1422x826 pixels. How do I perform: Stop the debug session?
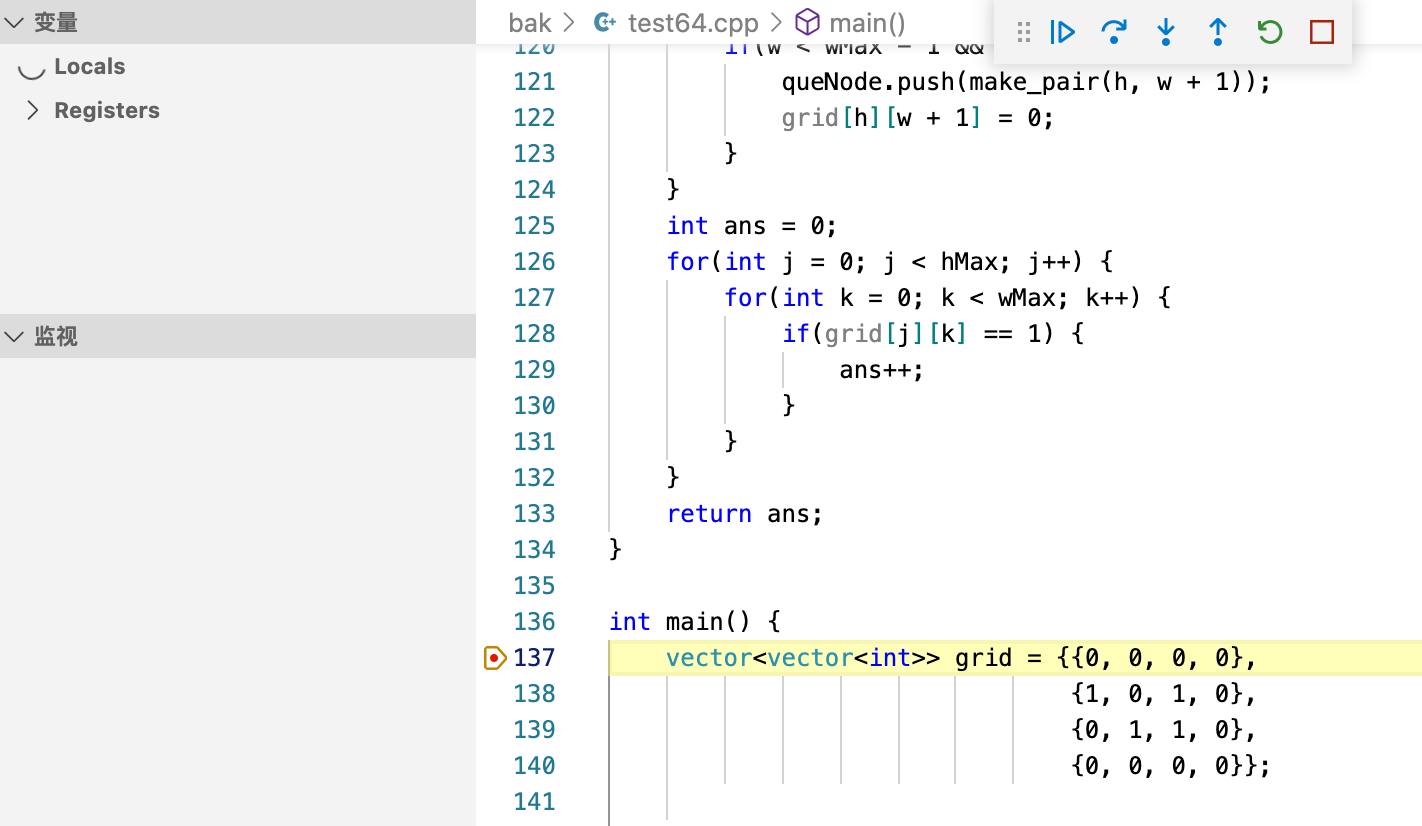click(1321, 32)
